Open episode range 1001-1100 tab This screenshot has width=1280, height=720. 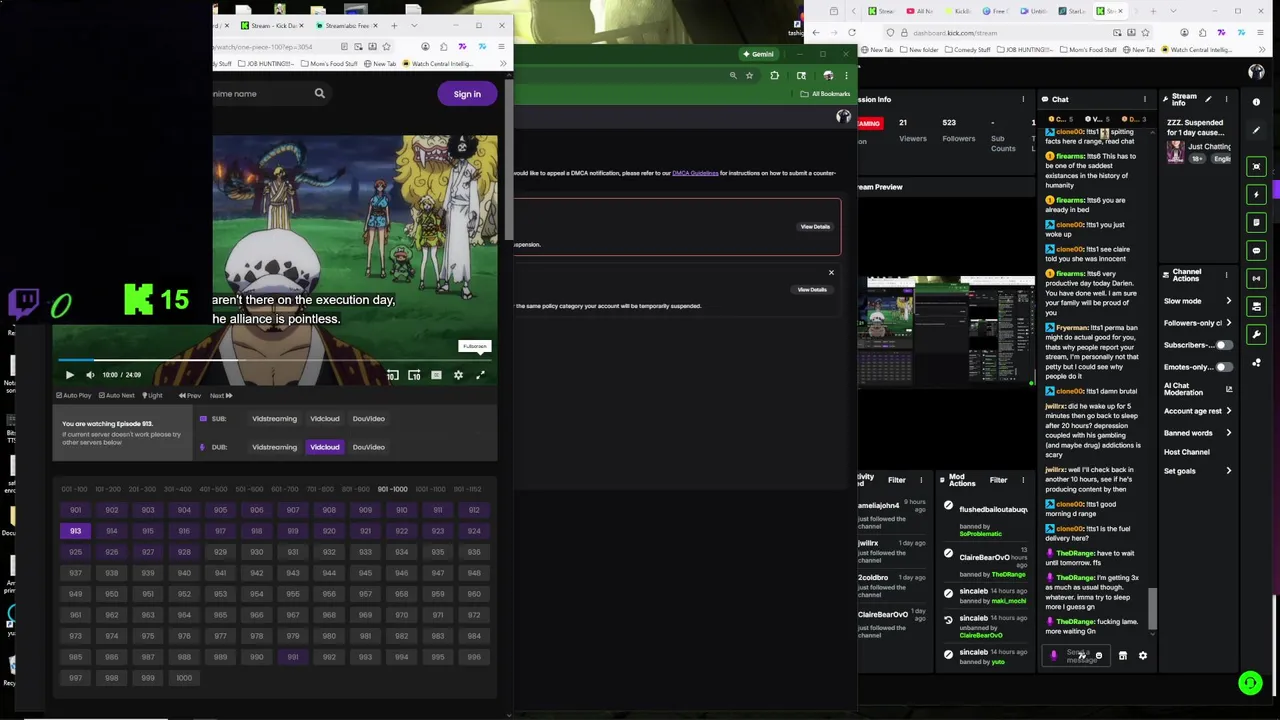click(430, 489)
